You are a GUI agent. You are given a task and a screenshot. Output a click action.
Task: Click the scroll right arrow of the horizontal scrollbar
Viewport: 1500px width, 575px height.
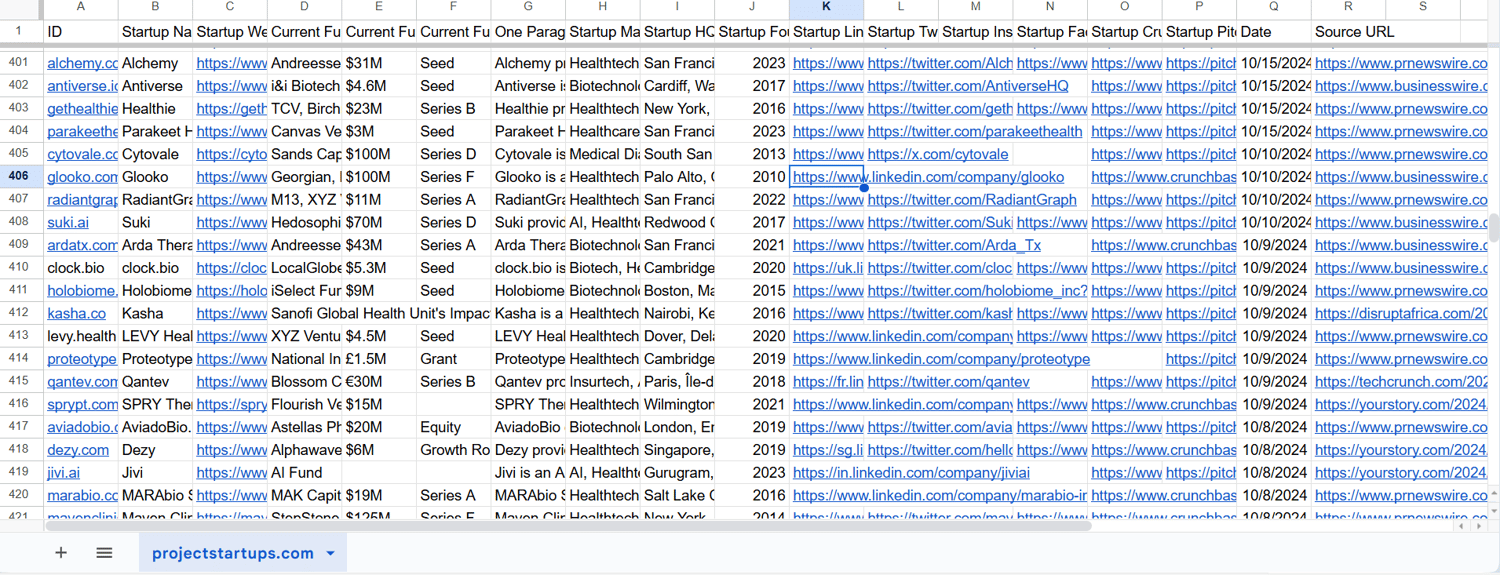click(1479, 526)
